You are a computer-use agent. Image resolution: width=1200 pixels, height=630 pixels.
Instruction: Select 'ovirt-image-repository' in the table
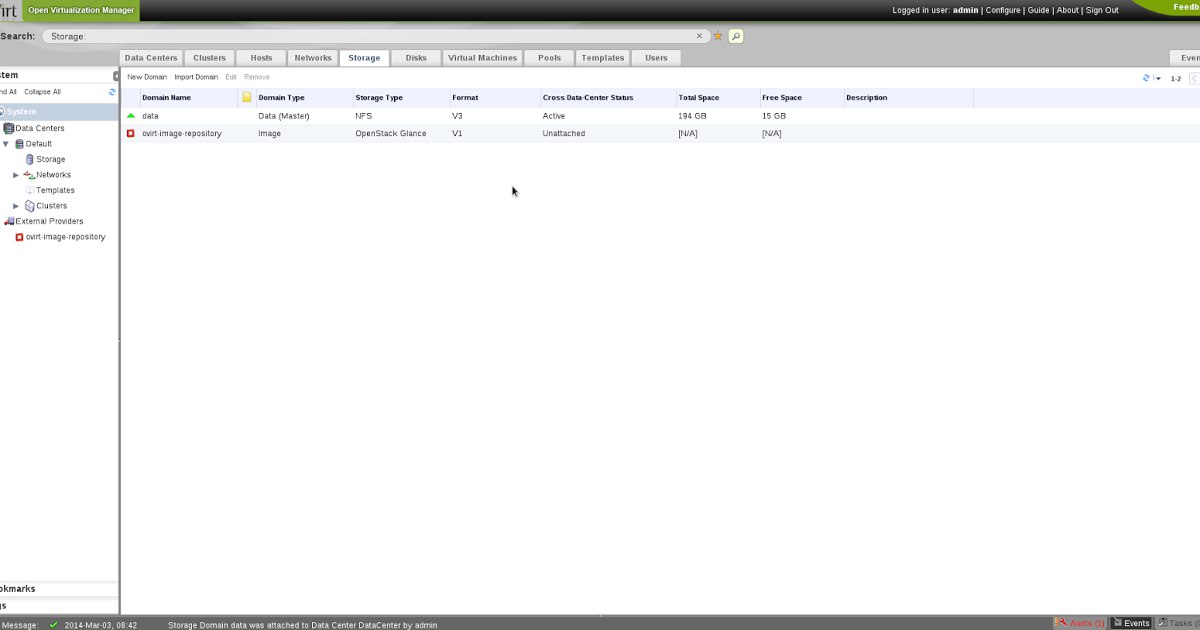[x=182, y=133]
